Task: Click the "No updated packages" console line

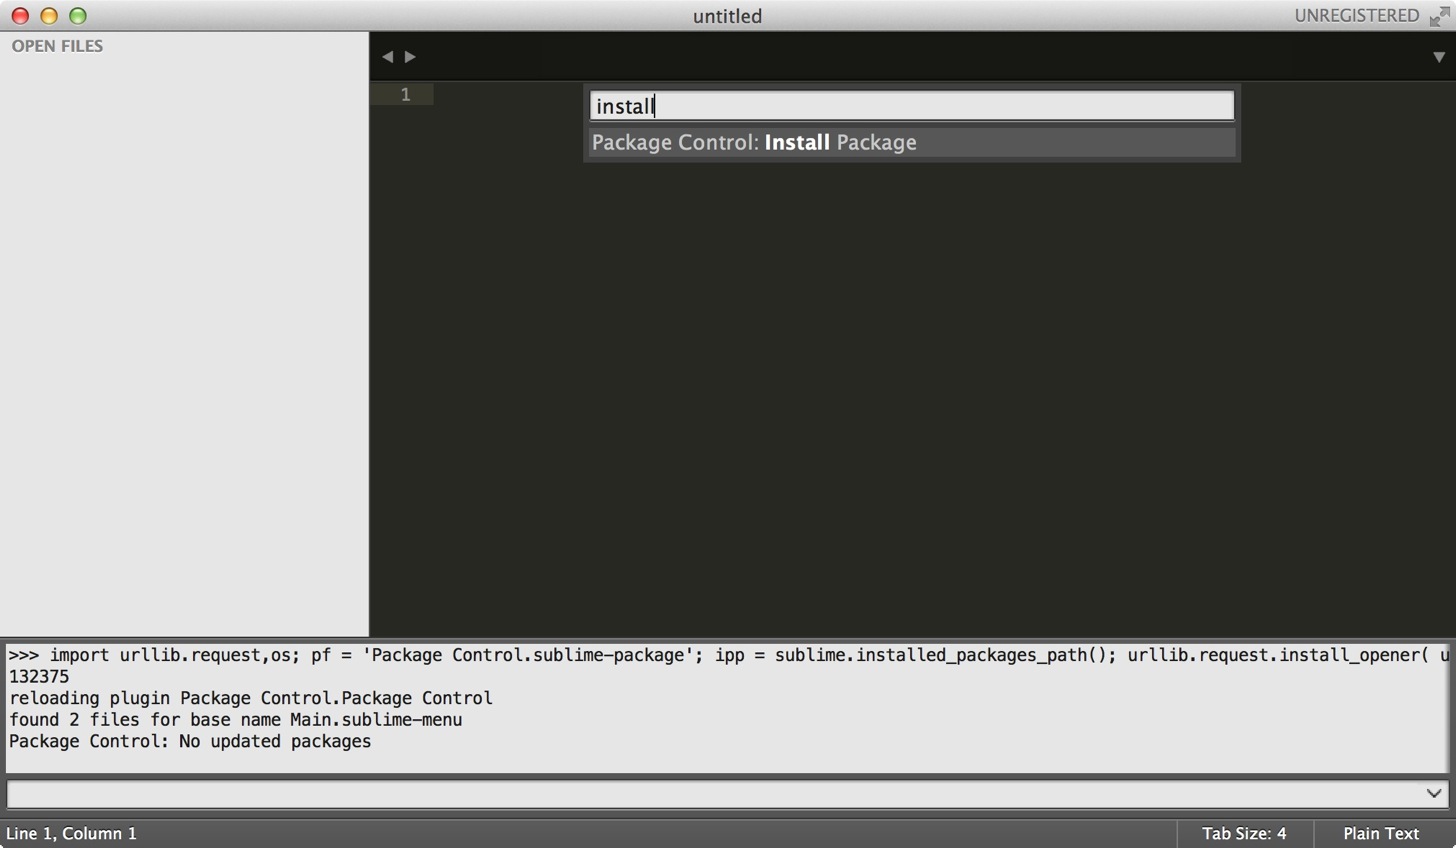Action: tap(190, 741)
